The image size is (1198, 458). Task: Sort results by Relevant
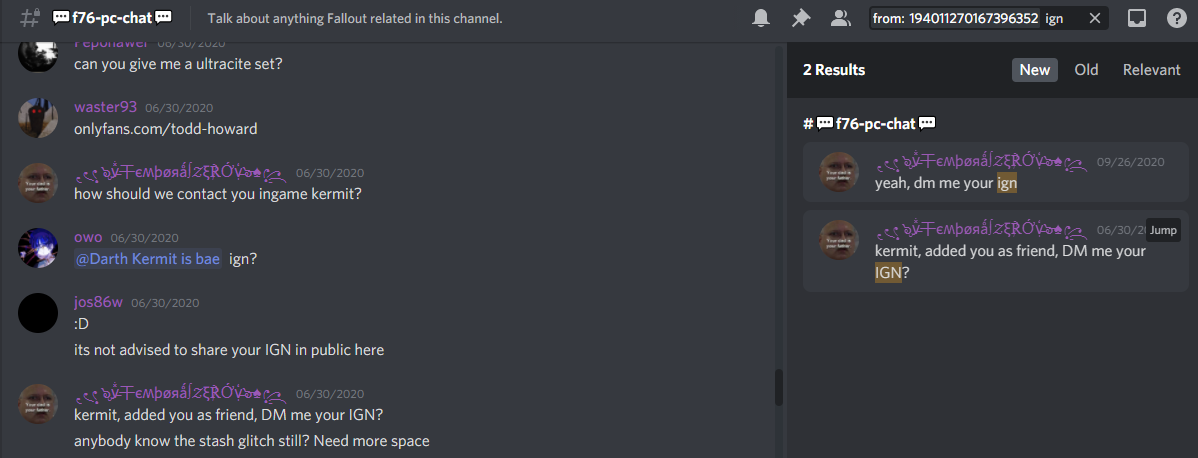coord(1151,70)
